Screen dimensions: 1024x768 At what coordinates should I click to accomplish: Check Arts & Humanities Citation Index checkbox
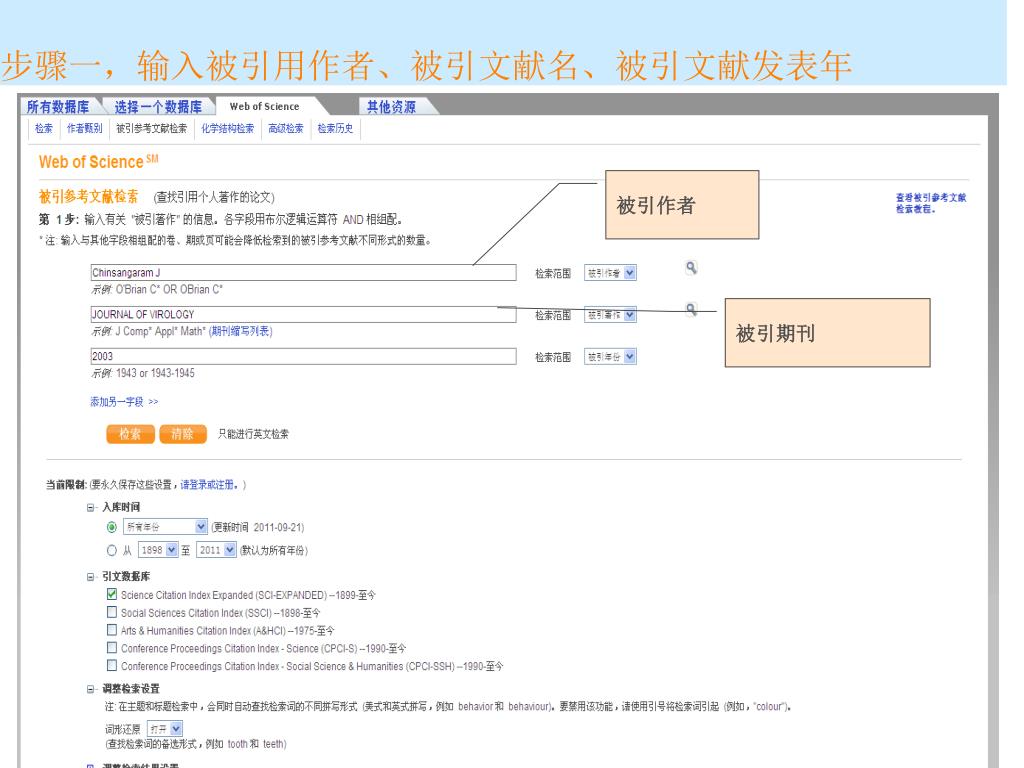click(112, 630)
